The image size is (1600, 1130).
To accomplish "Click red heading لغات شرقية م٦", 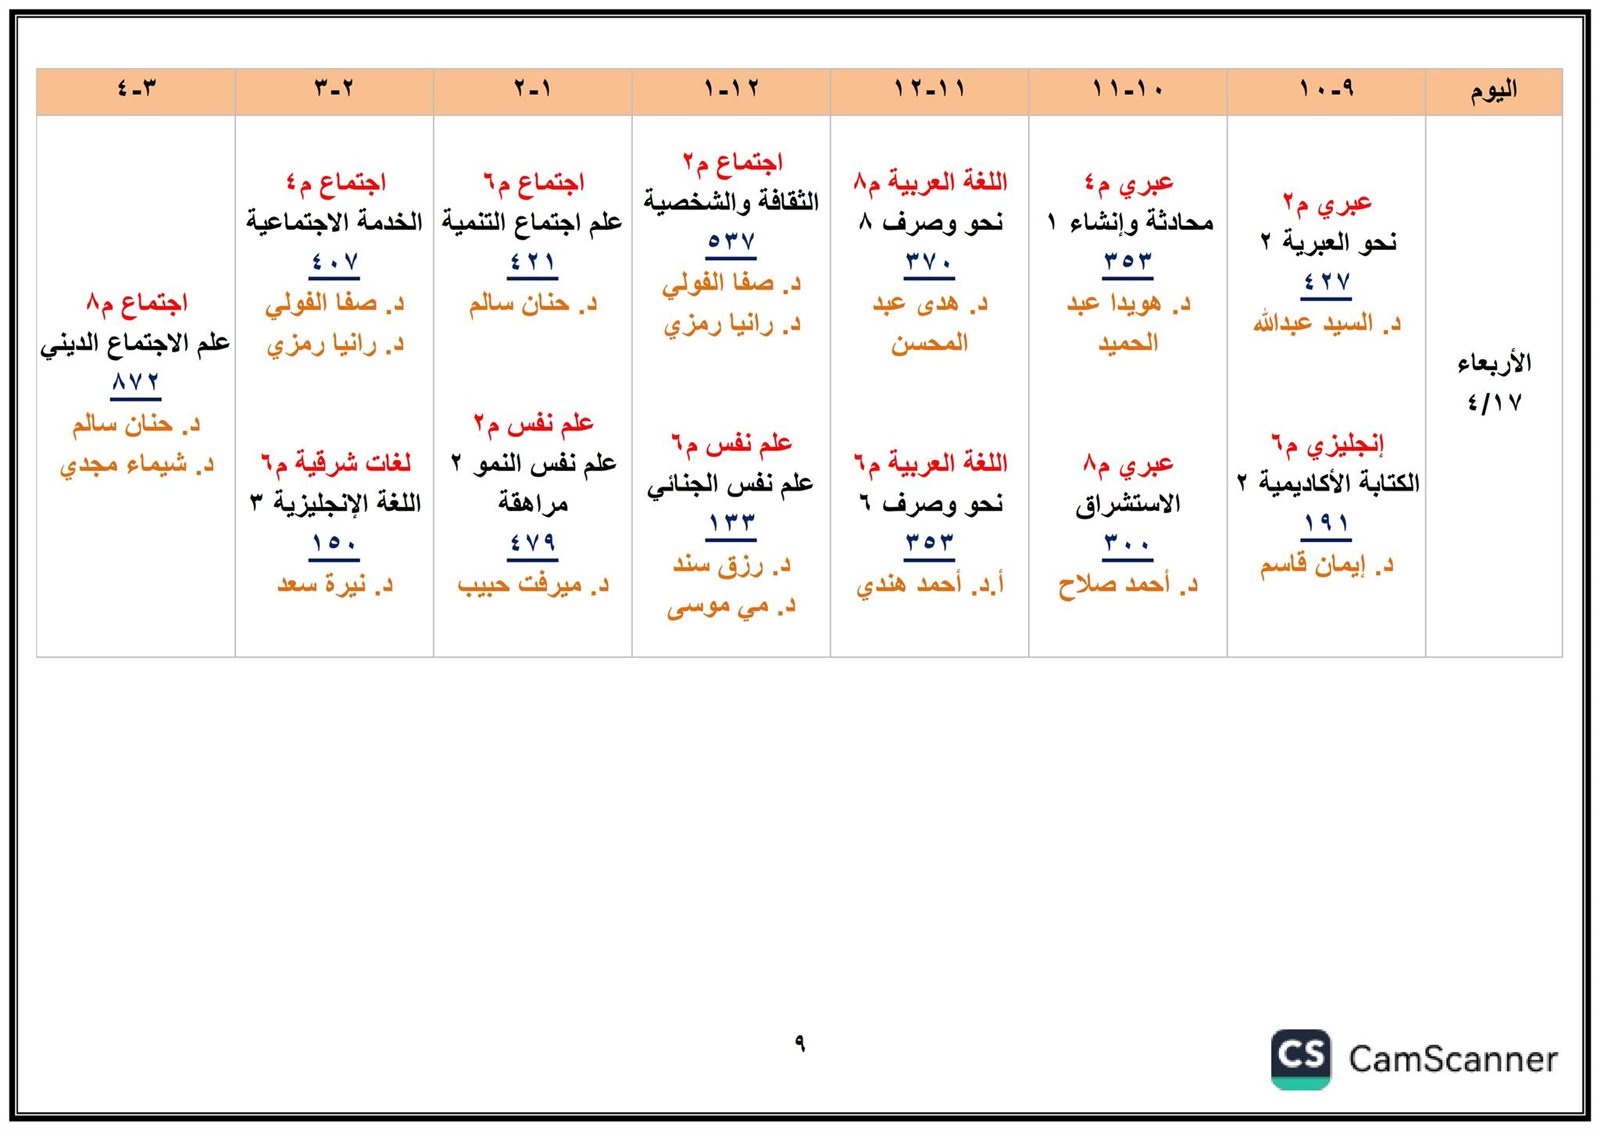I will [335, 463].
